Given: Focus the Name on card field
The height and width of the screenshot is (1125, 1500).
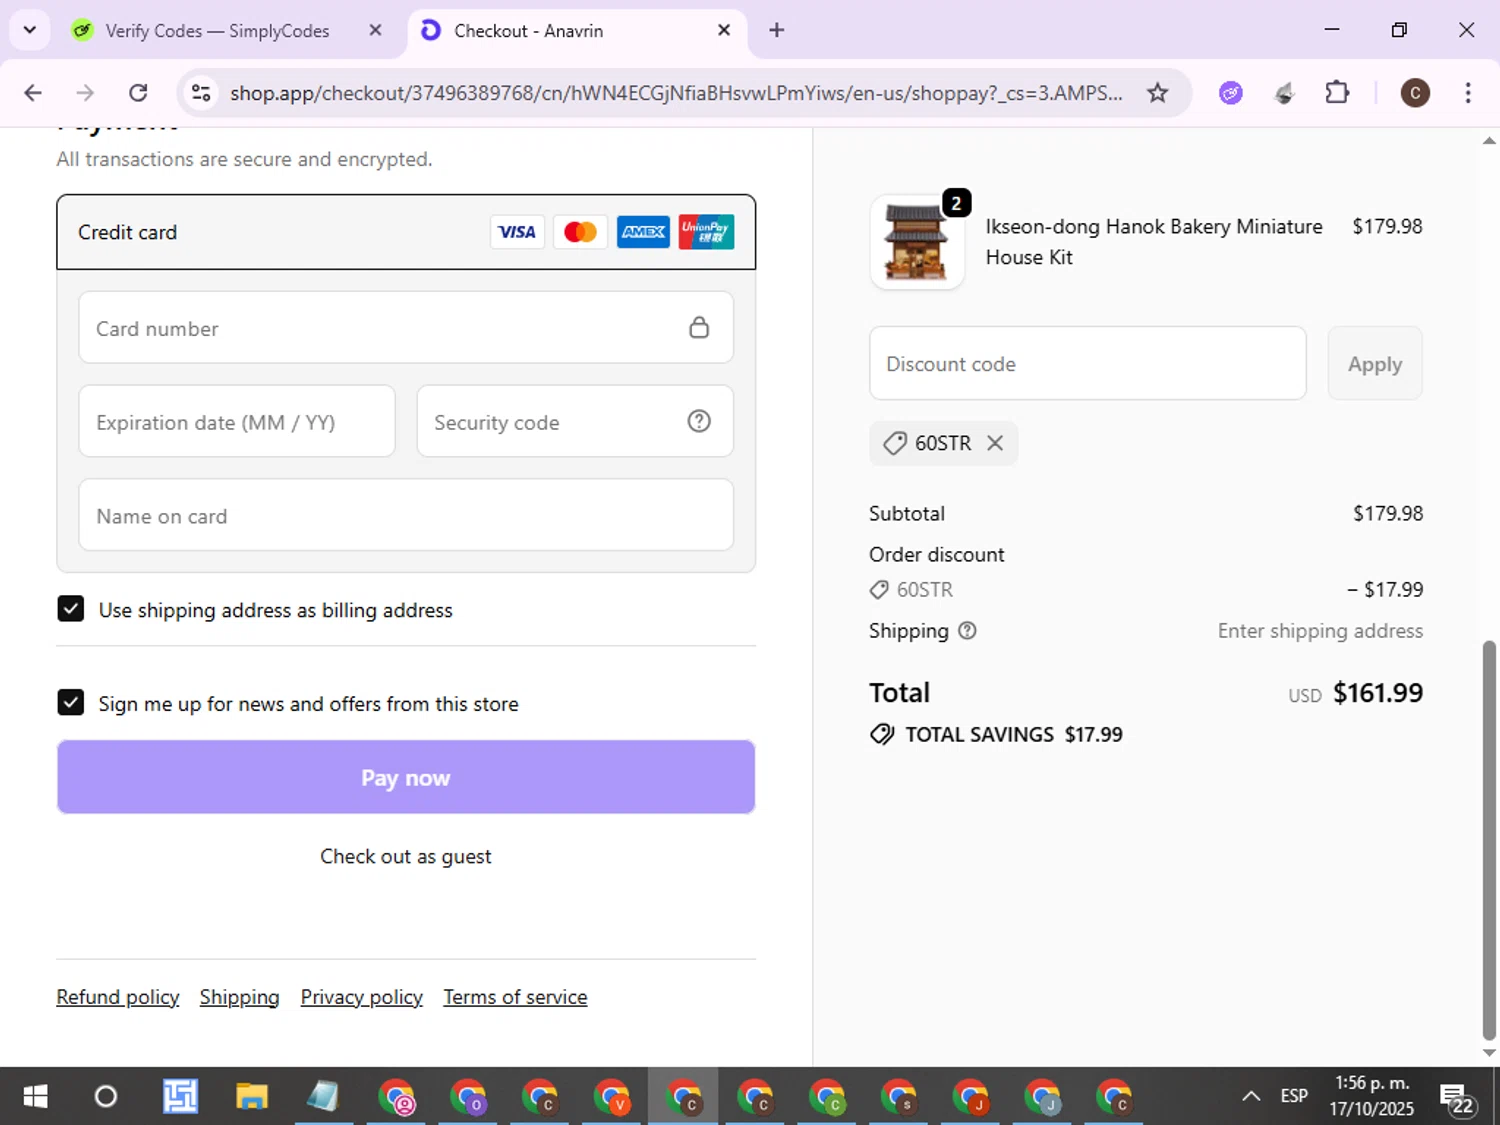Looking at the screenshot, I should (406, 516).
